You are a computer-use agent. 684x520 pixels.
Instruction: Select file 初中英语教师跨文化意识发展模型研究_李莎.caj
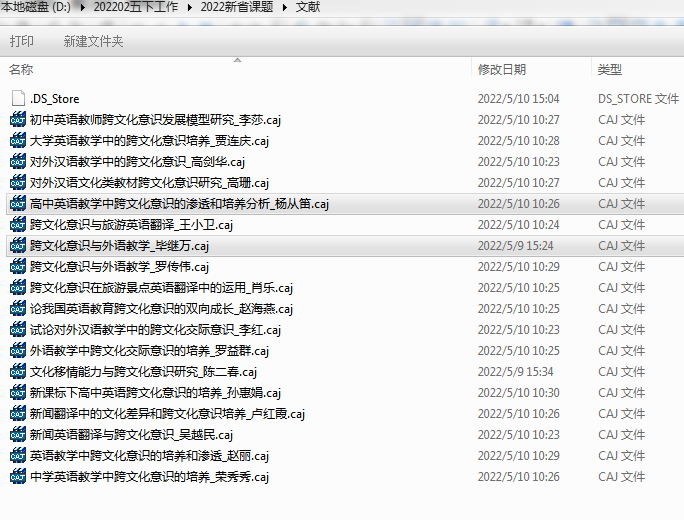click(x=155, y=120)
